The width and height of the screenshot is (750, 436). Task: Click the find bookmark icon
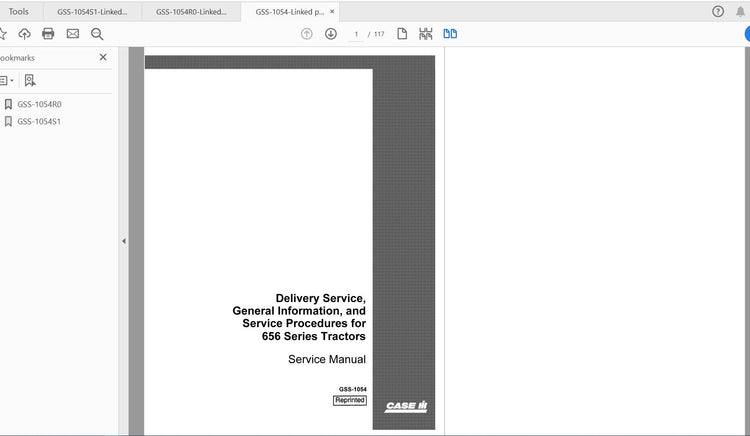[30, 80]
